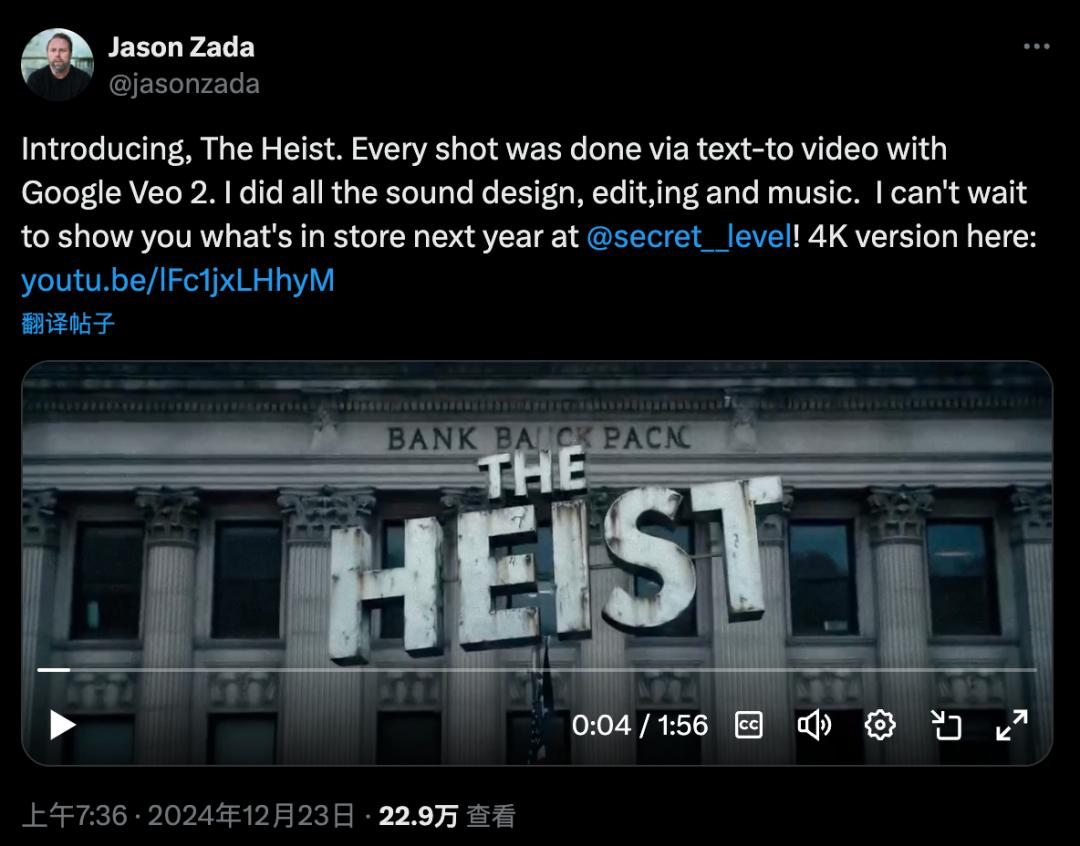
Task: Open the @jasonzada handle
Action: [x=184, y=84]
